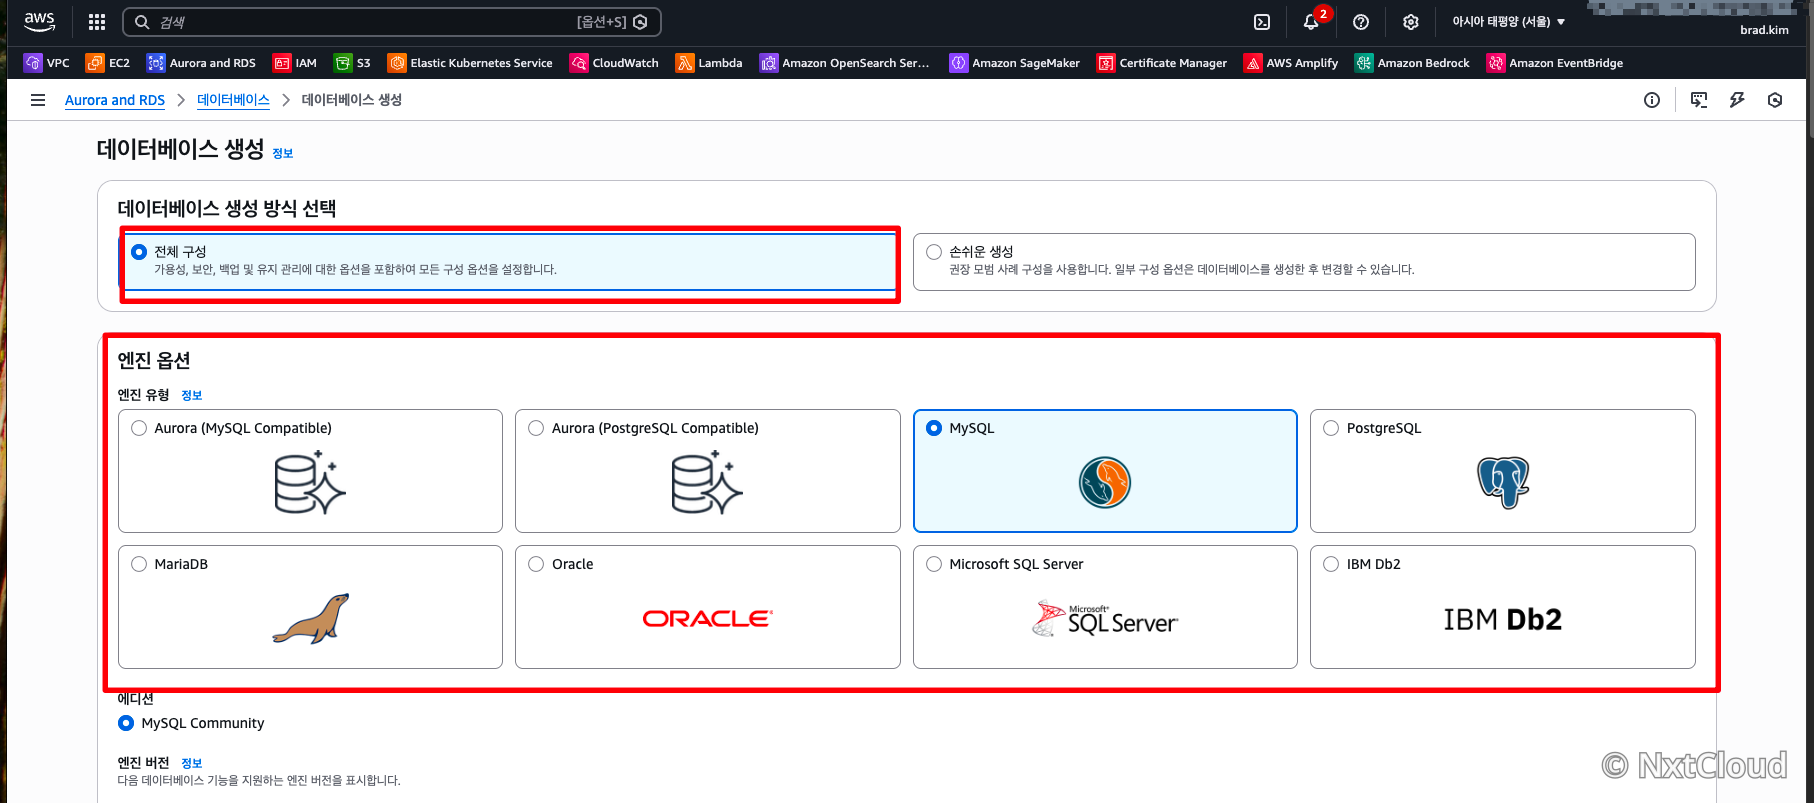Viewport: 1814px width, 803px height.
Task: Open the Amazon OpenSearch Service shortcut
Action: pyautogui.click(x=845, y=63)
